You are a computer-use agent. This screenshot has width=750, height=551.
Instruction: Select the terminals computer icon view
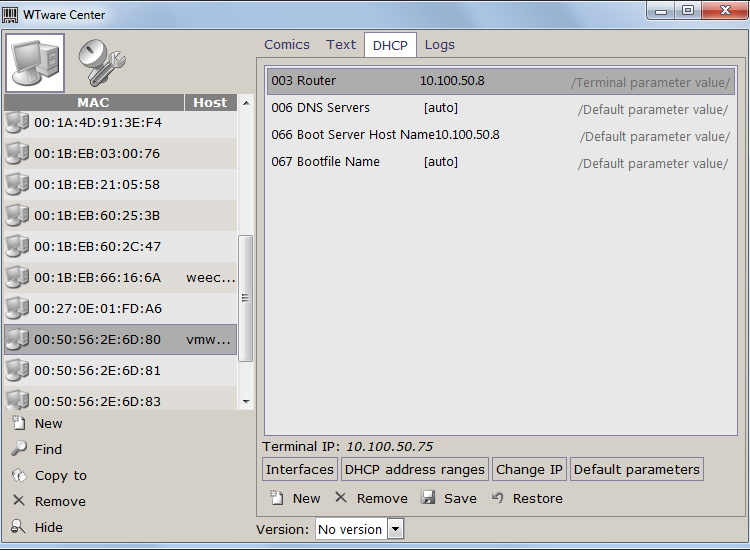pos(35,63)
